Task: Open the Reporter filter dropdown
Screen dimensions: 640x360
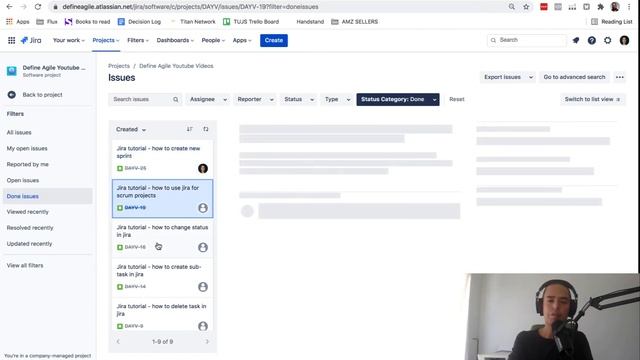Action: coord(255,100)
